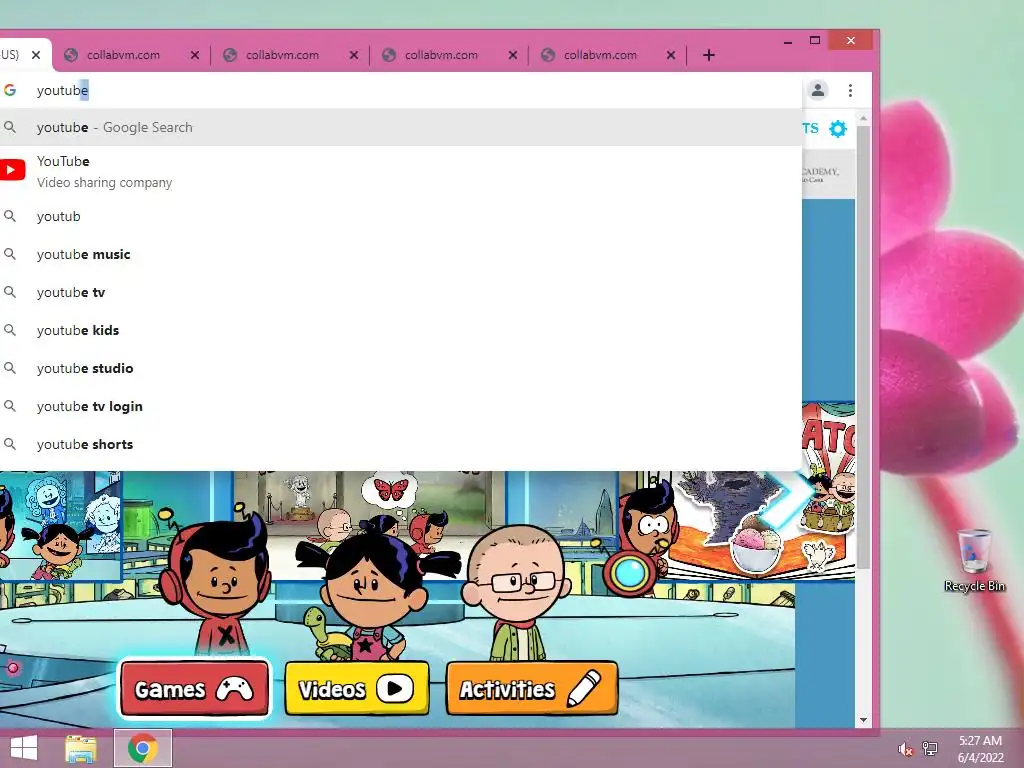Screen dimensions: 1024x768
Task: Click the search icon beside youtube shorts
Action: tap(10, 444)
